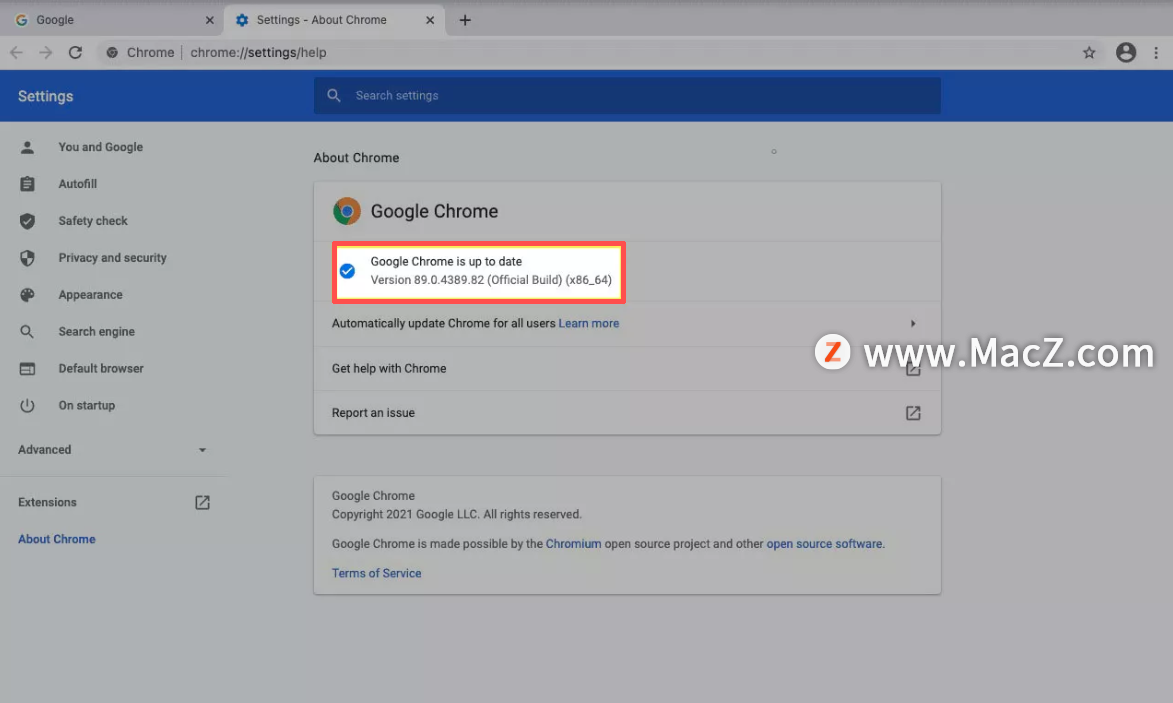Close the Settings - About Chrome tab
Screen dimensions: 1173x703
pos(429,20)
